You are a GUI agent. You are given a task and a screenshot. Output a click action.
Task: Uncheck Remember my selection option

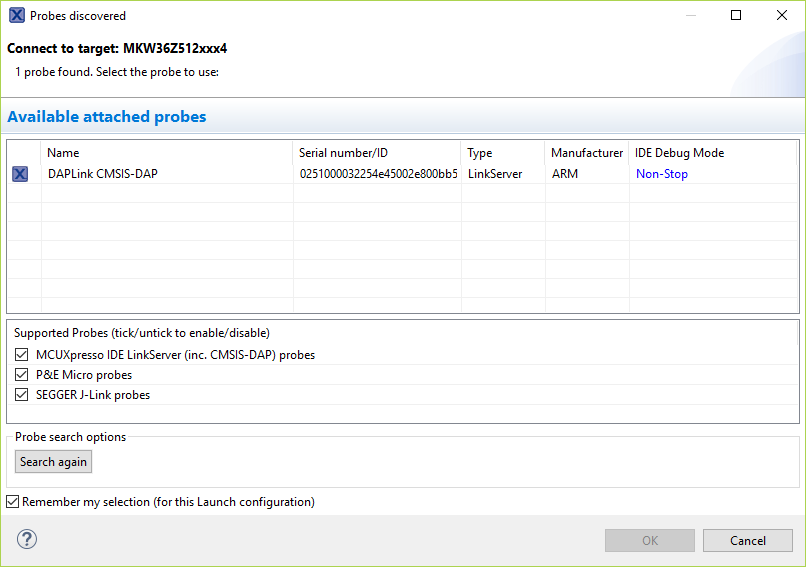click(x=13, y=502)
